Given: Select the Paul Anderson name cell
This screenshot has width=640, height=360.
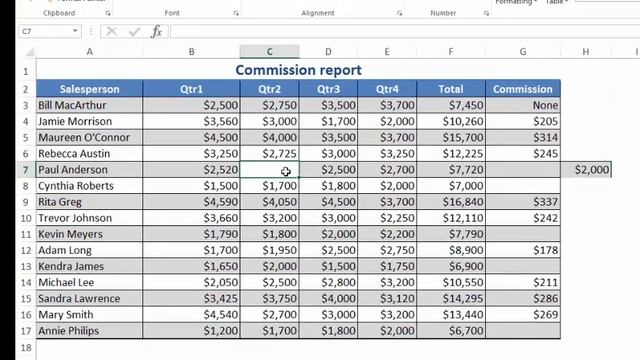Looking at the screenshot, I should (89, 169).
